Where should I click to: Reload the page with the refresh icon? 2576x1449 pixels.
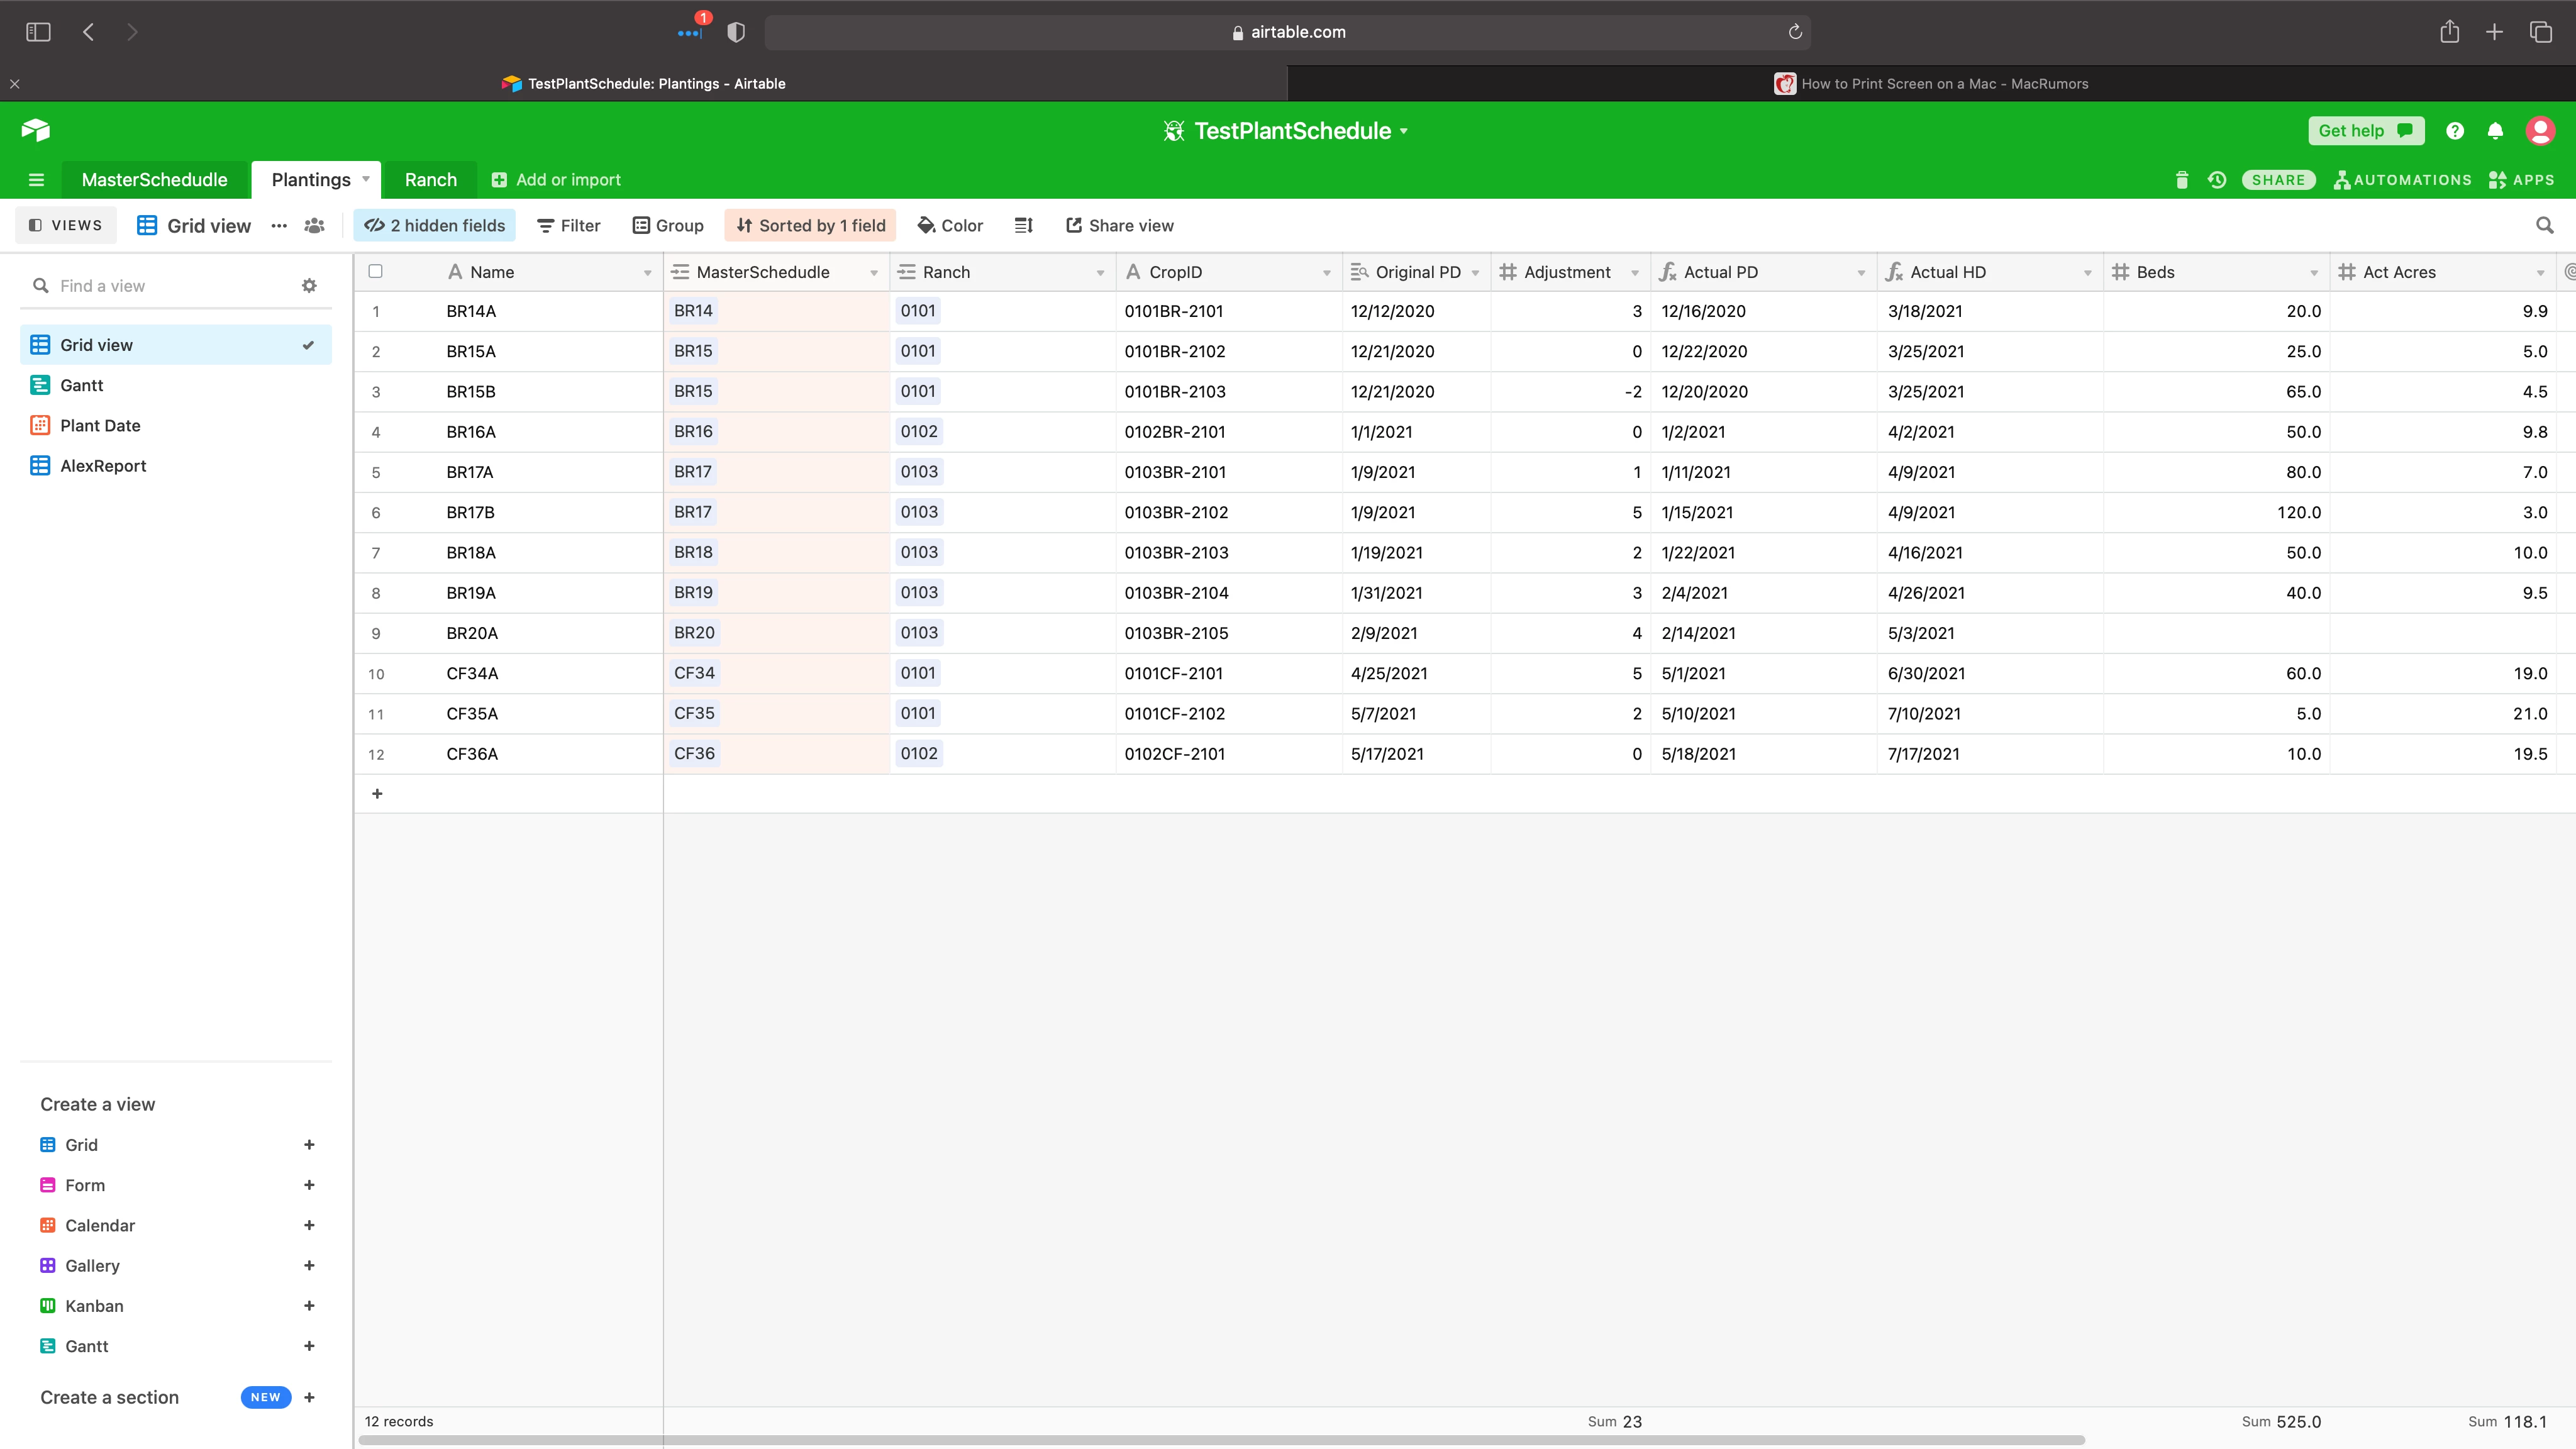tap(1795, 32)
